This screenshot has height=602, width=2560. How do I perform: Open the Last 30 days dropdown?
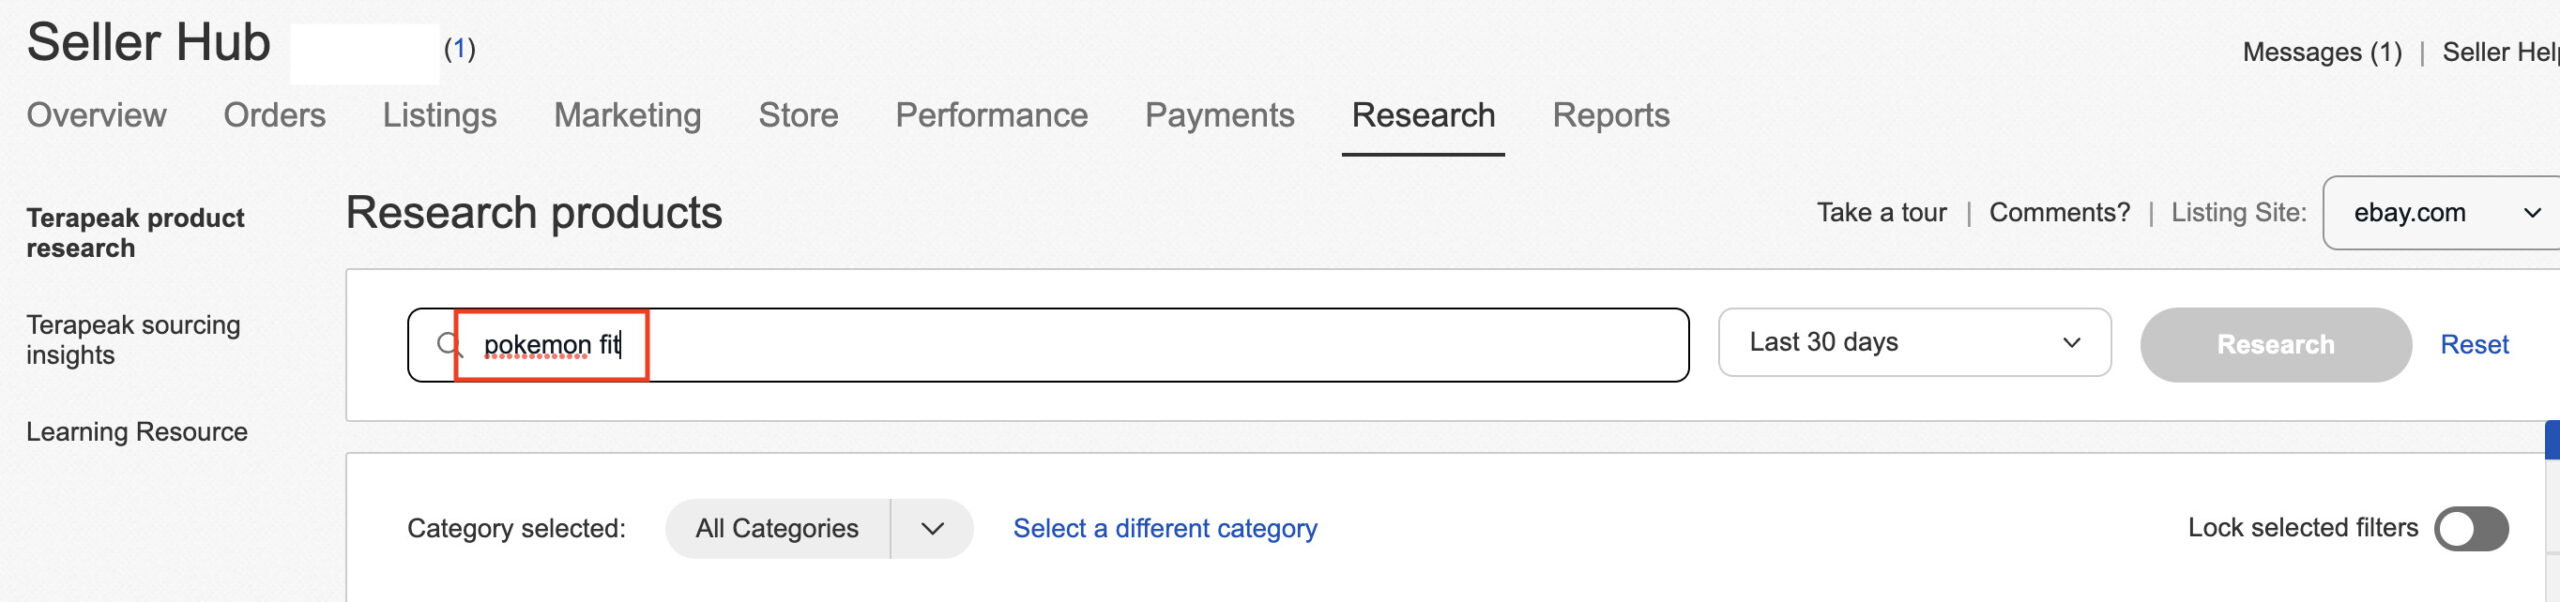tap(1913, 343)
